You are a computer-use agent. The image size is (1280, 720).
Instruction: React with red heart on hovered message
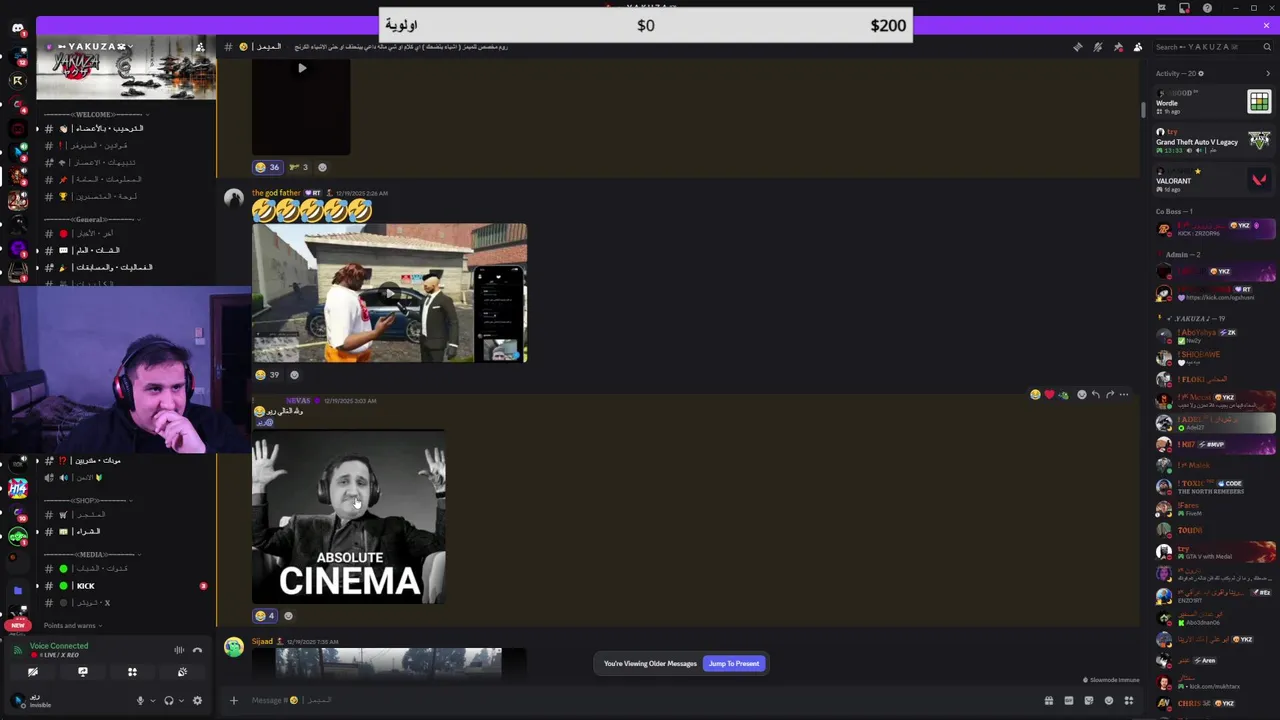pyautogui.click(x=1049, y=395)
